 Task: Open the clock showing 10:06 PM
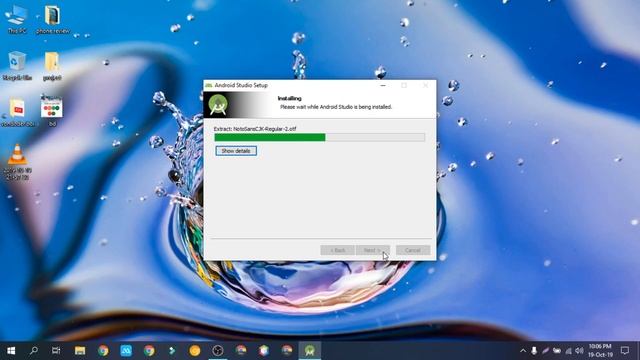tap(600, 351)
